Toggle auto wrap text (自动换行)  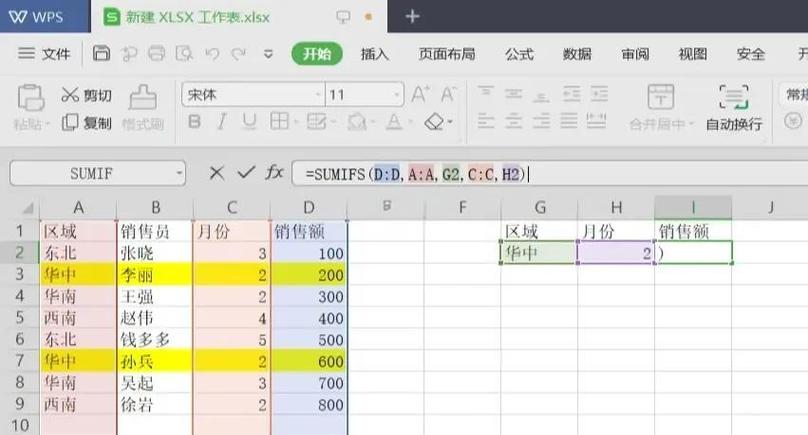click(734, 108)
